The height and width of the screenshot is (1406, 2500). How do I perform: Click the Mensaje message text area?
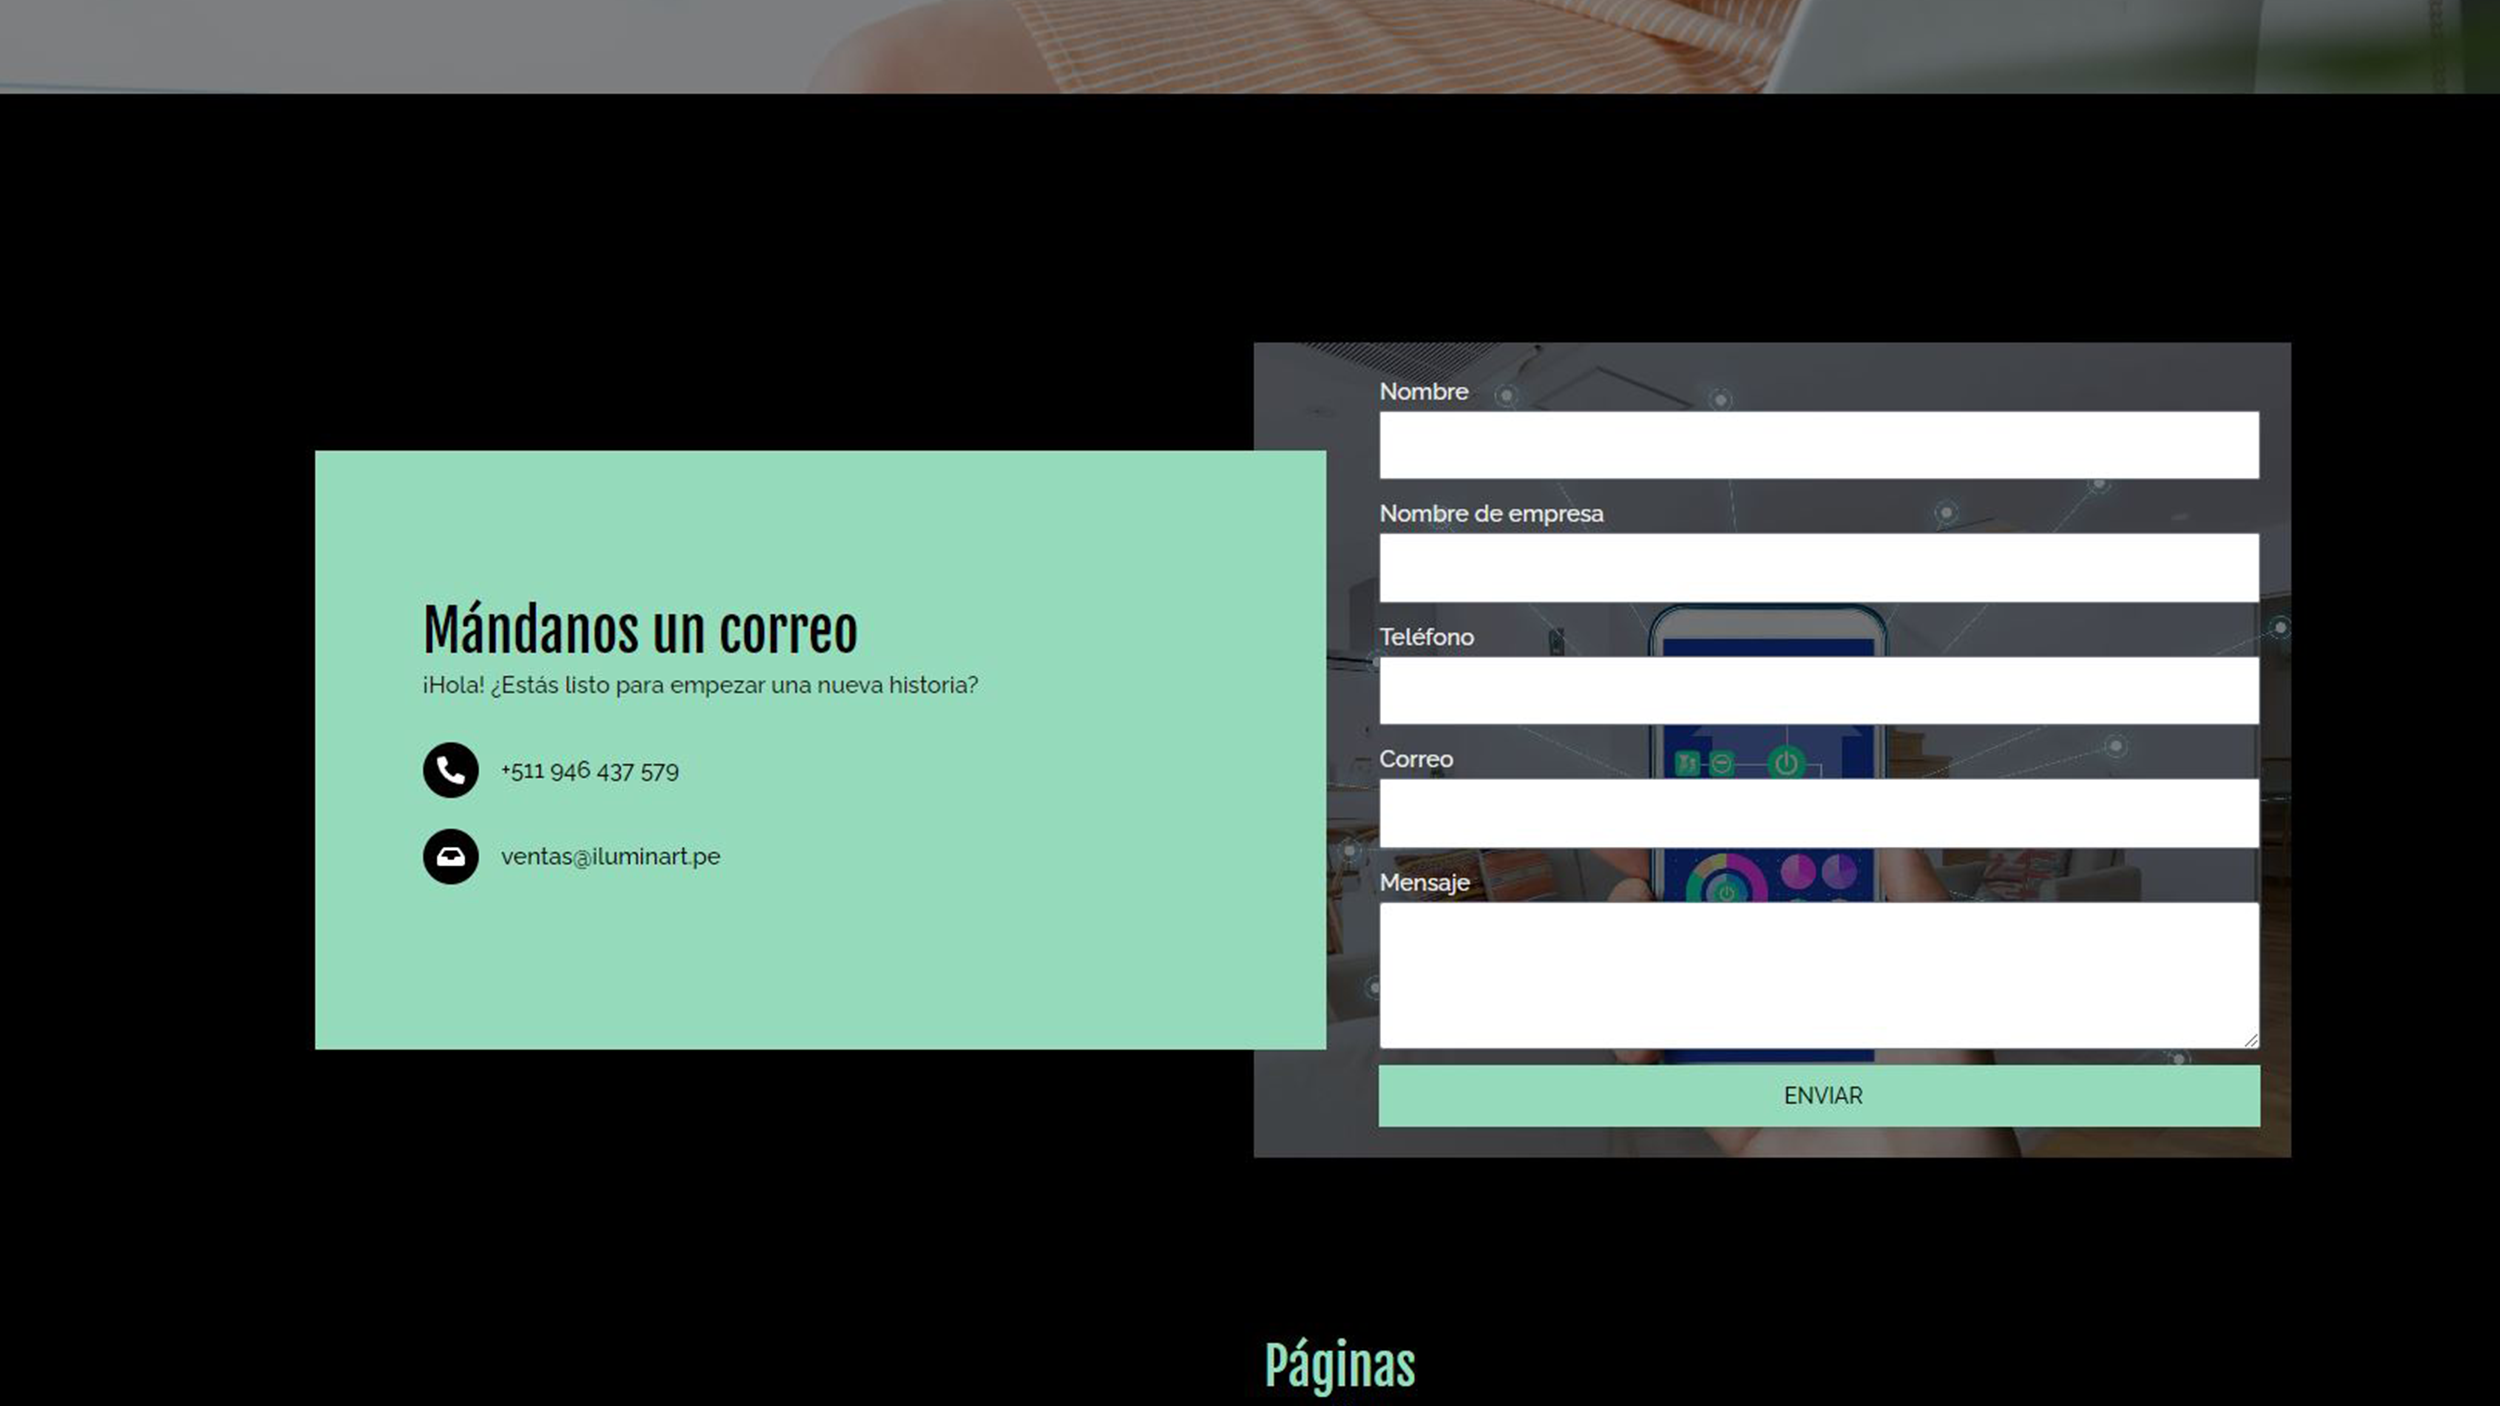point(1818,970)
